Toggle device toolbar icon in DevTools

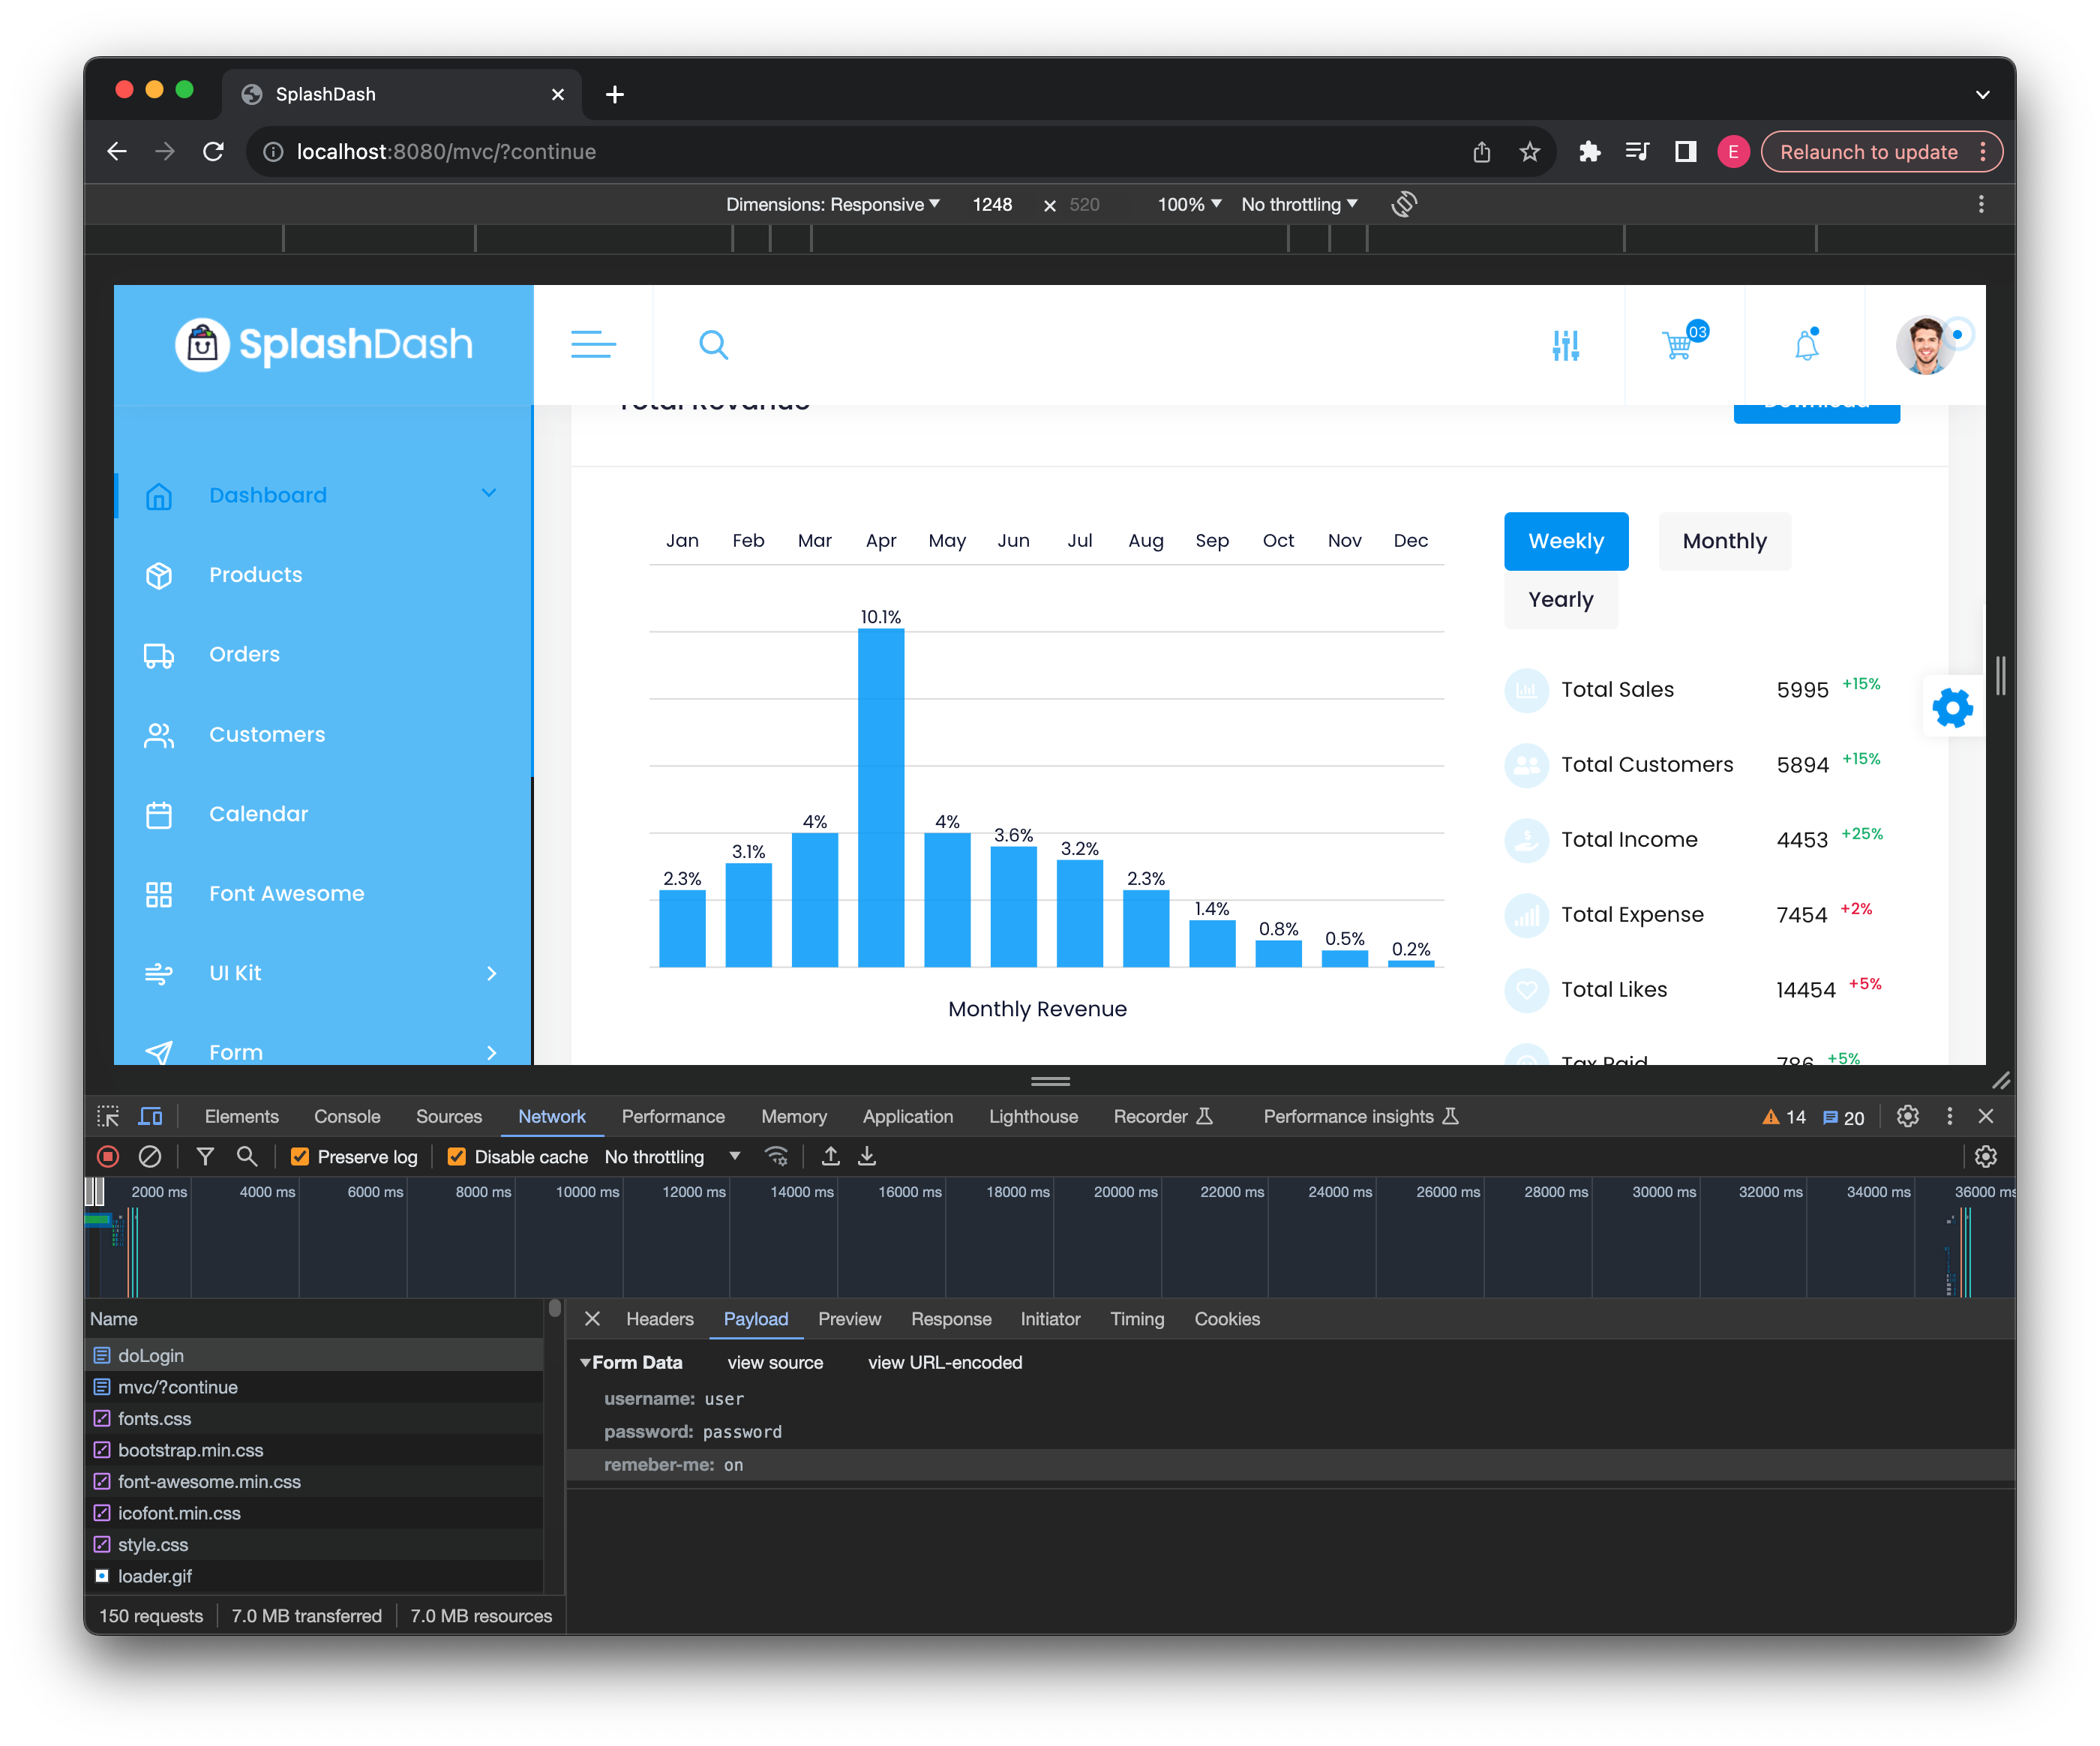pyautogui.click(x=151, y=1117)
